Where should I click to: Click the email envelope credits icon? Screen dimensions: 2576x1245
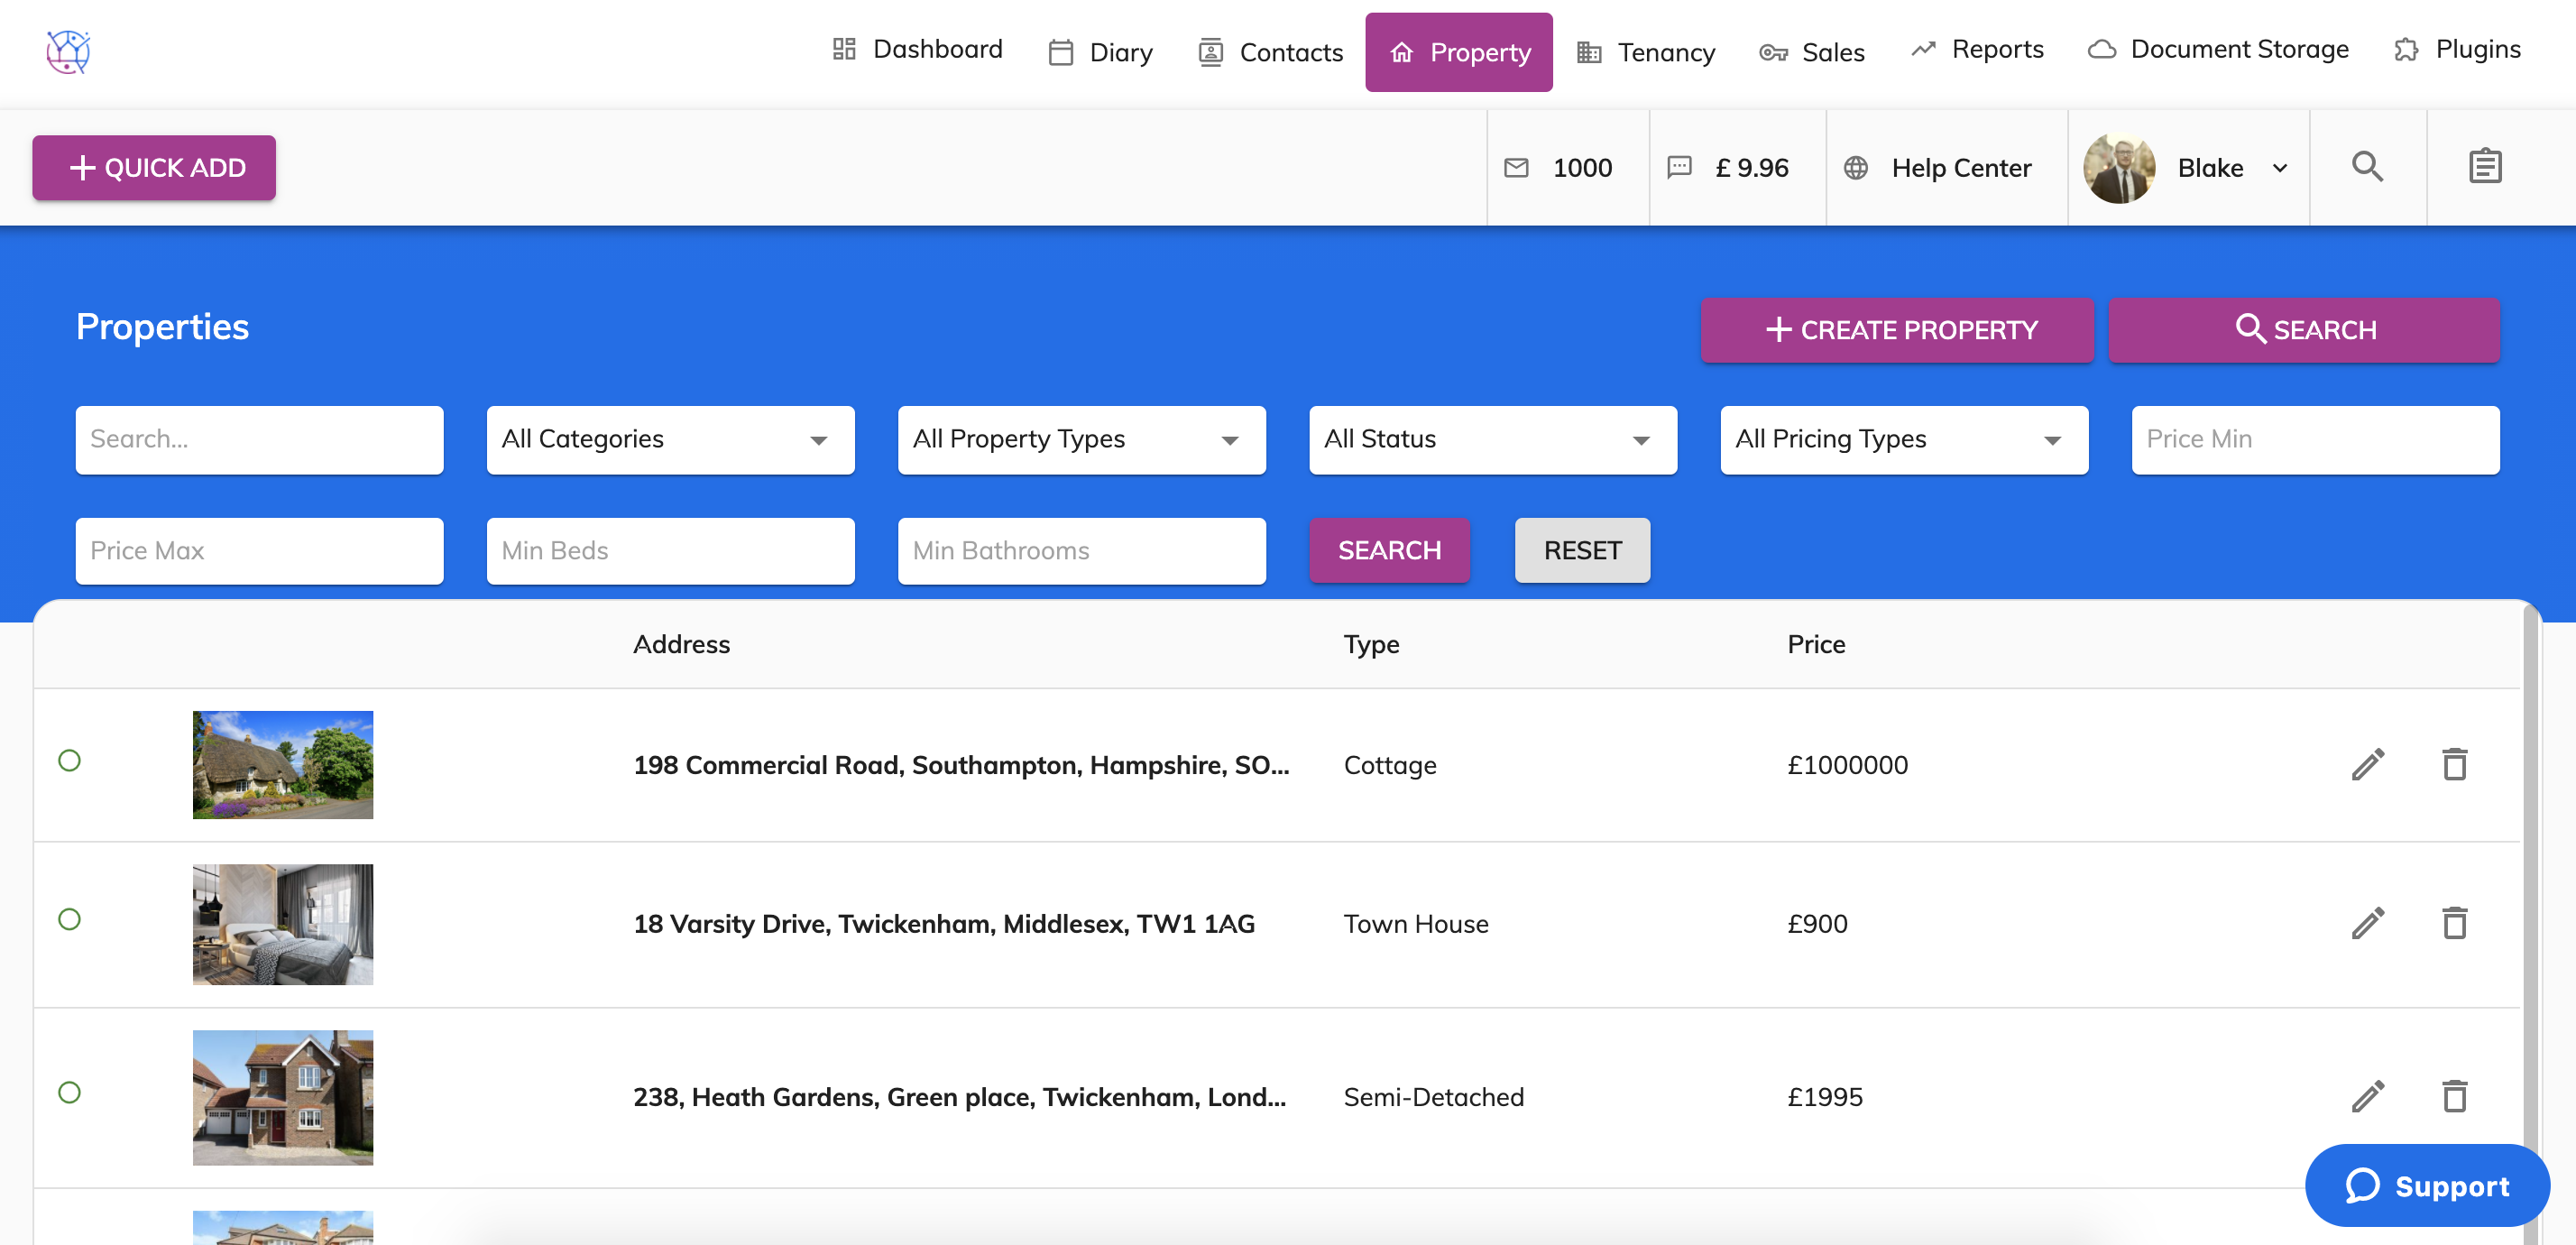1516,168
